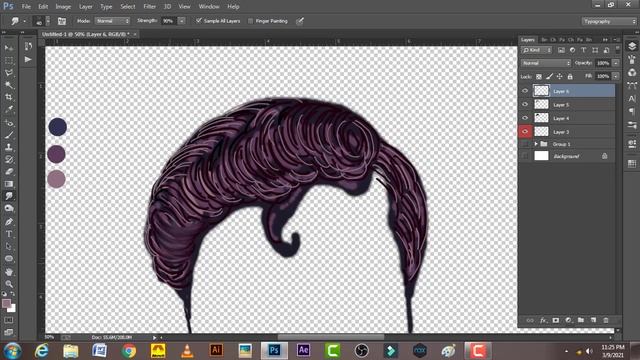The width and height of the screenshot is (640, 360).
Task: Select the Eyedropper tool
Action: [9, 109]
